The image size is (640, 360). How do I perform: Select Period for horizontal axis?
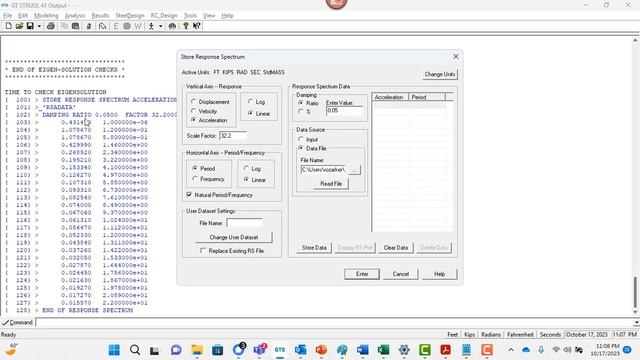[x=195, y=168]
